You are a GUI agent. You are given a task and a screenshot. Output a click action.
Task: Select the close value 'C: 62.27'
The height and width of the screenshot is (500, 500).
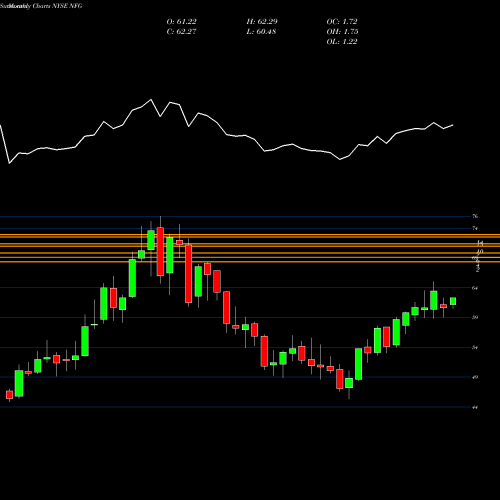[x=182, y=32]
